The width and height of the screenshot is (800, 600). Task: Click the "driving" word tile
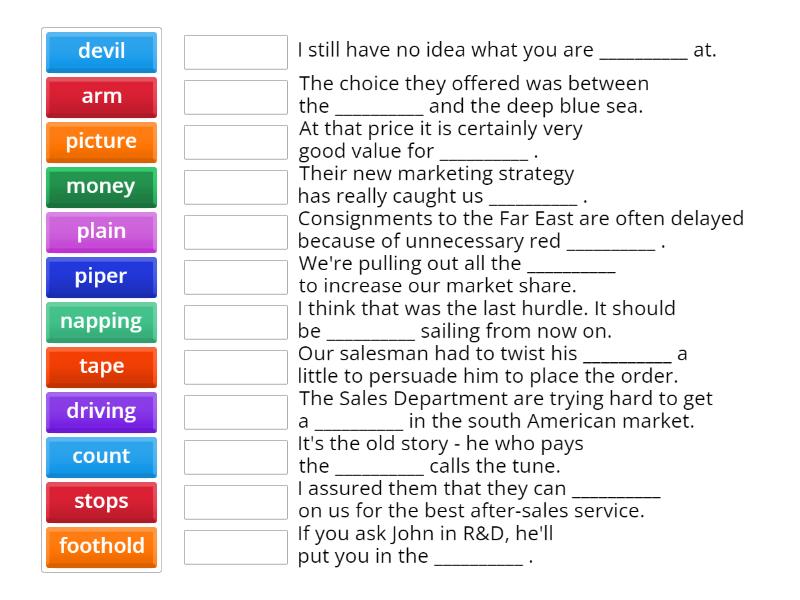tap(100, 411)
